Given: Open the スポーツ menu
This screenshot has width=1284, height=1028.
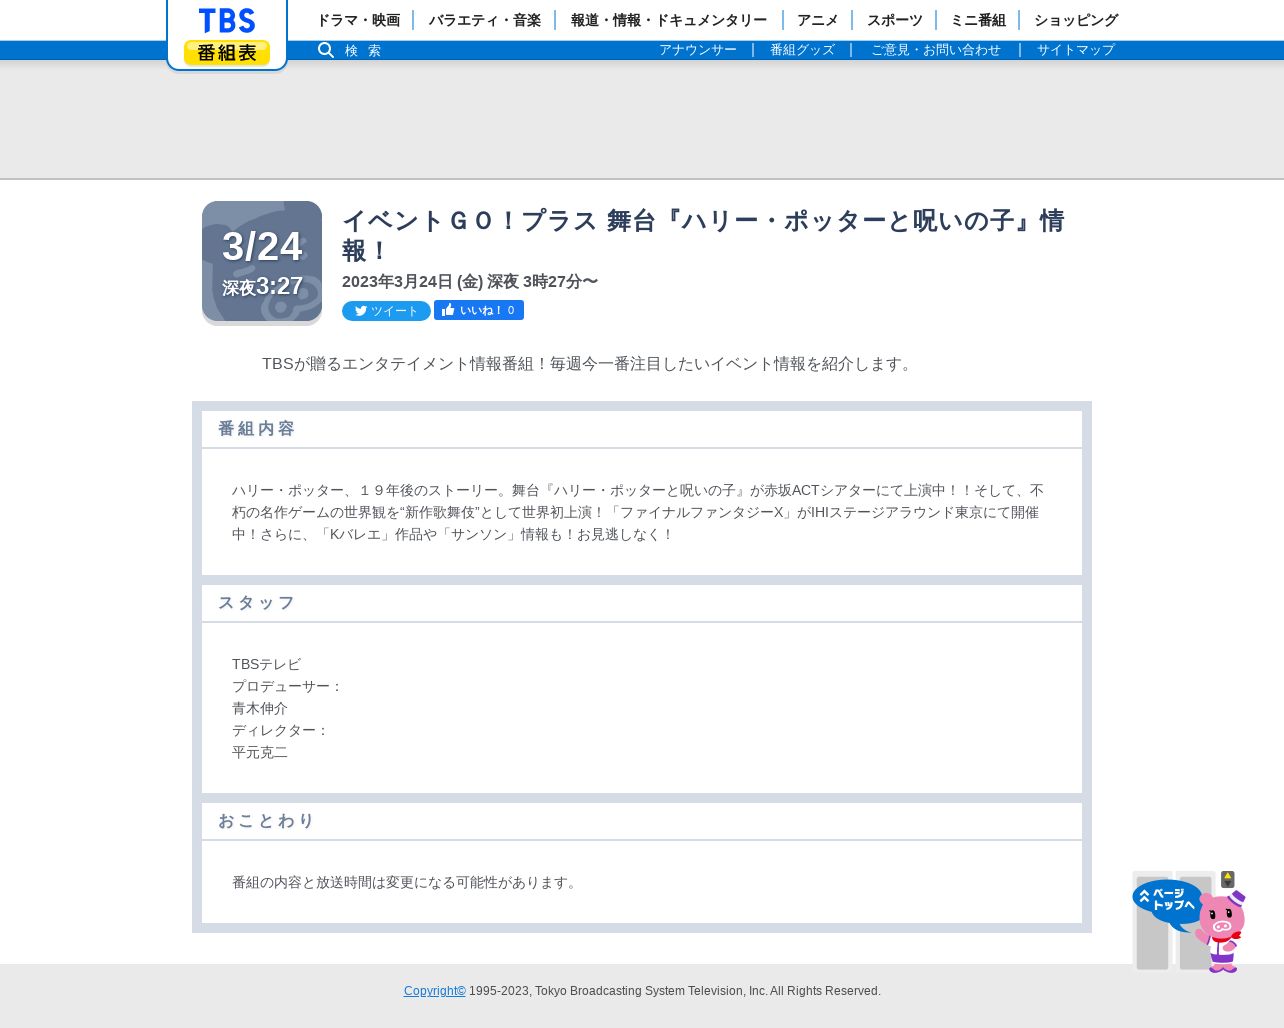Looking at the screenshot, I should [895, 20].
